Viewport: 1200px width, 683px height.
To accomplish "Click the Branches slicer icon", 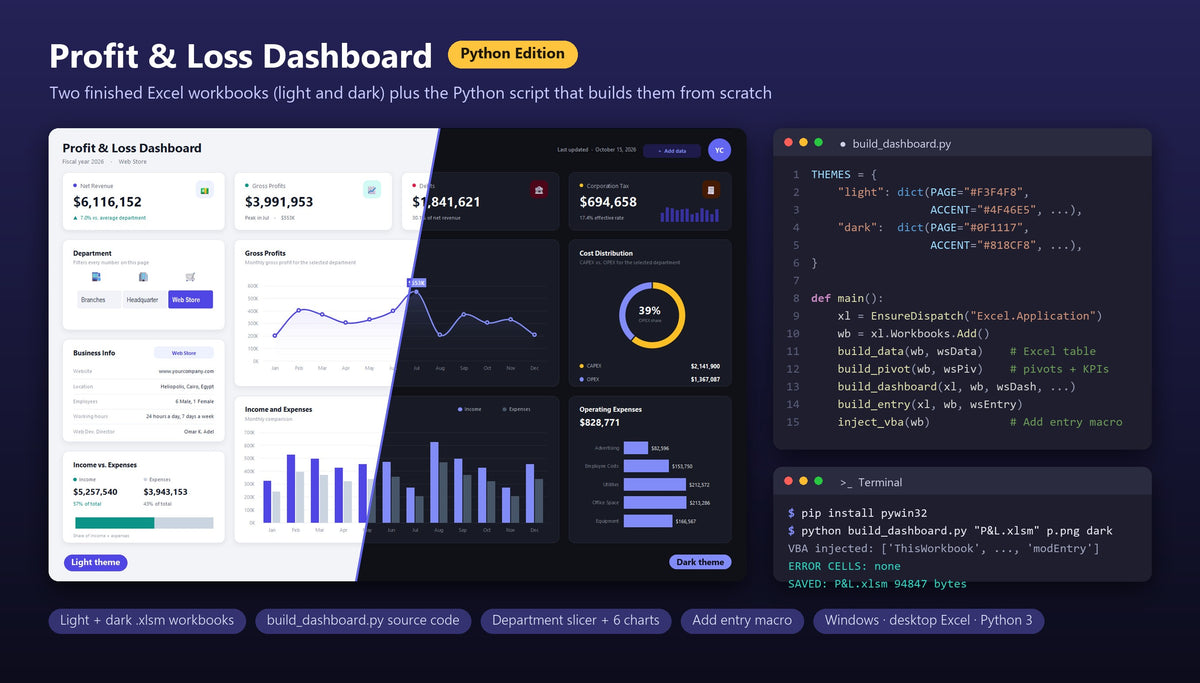I will pos(97,277).
